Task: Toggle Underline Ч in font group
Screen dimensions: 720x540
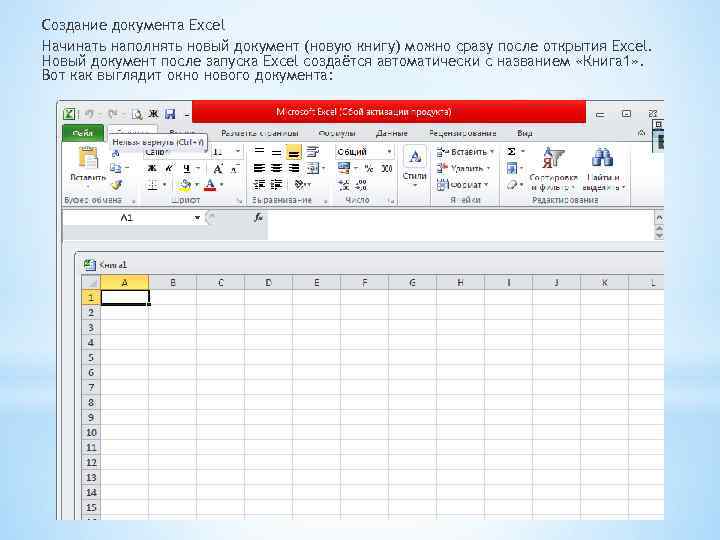Action: point(186,169)
